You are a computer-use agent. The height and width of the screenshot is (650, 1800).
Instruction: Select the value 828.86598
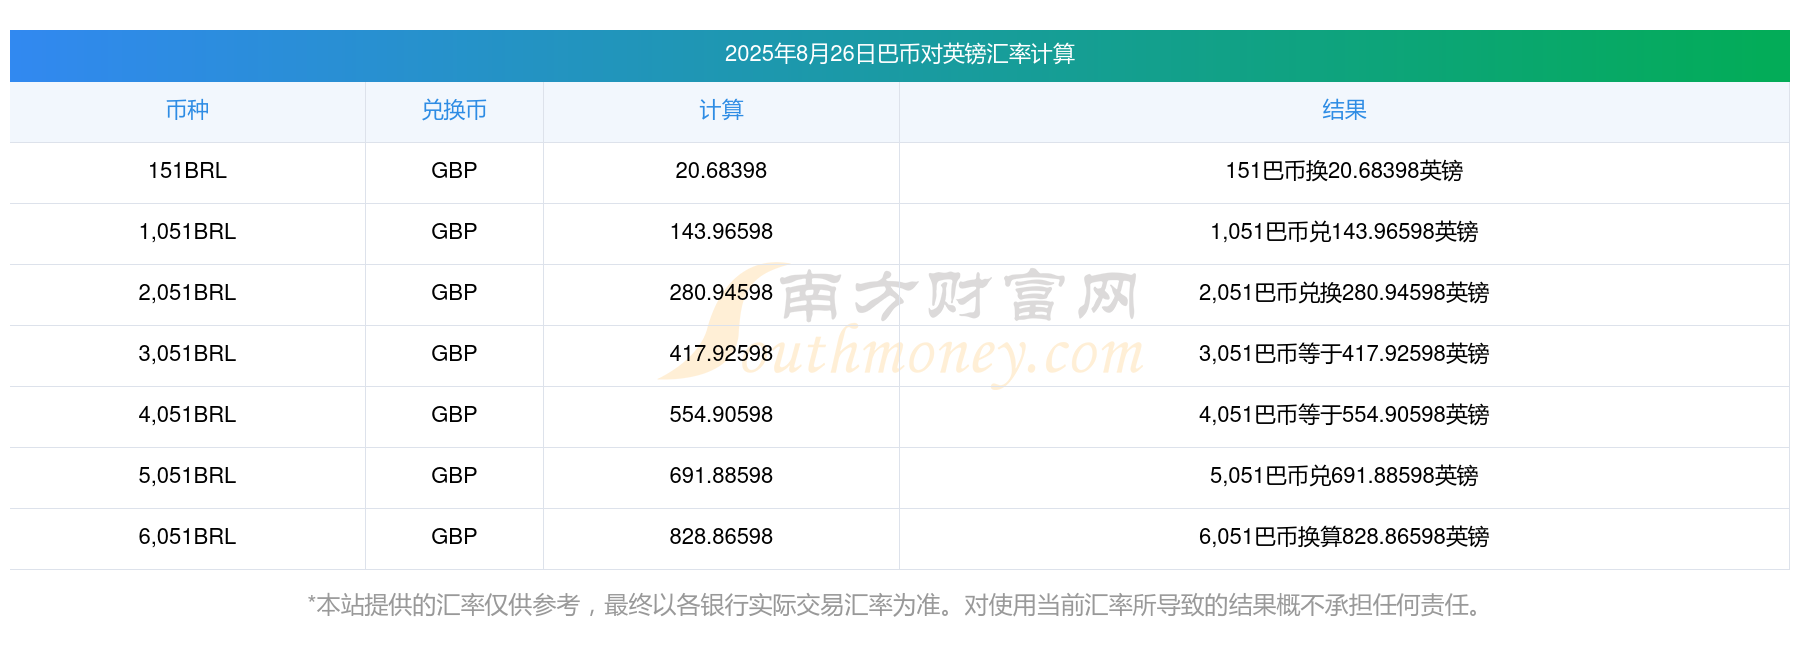721,537
